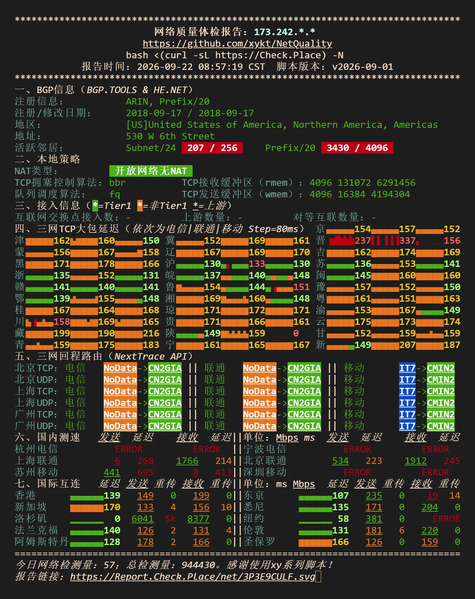Click 圣保罗 latency value 166
The height and width of the screenshot is (599, 475).
pos(340,542)
